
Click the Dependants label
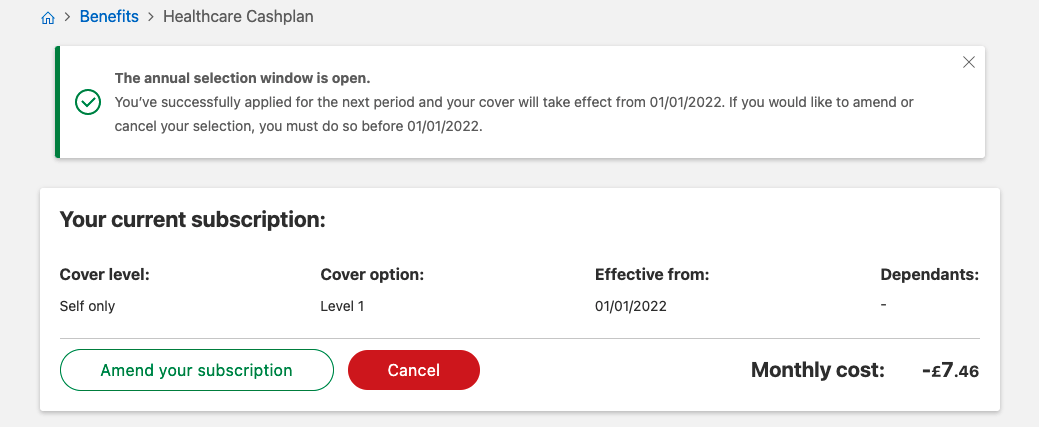(930, 274)
